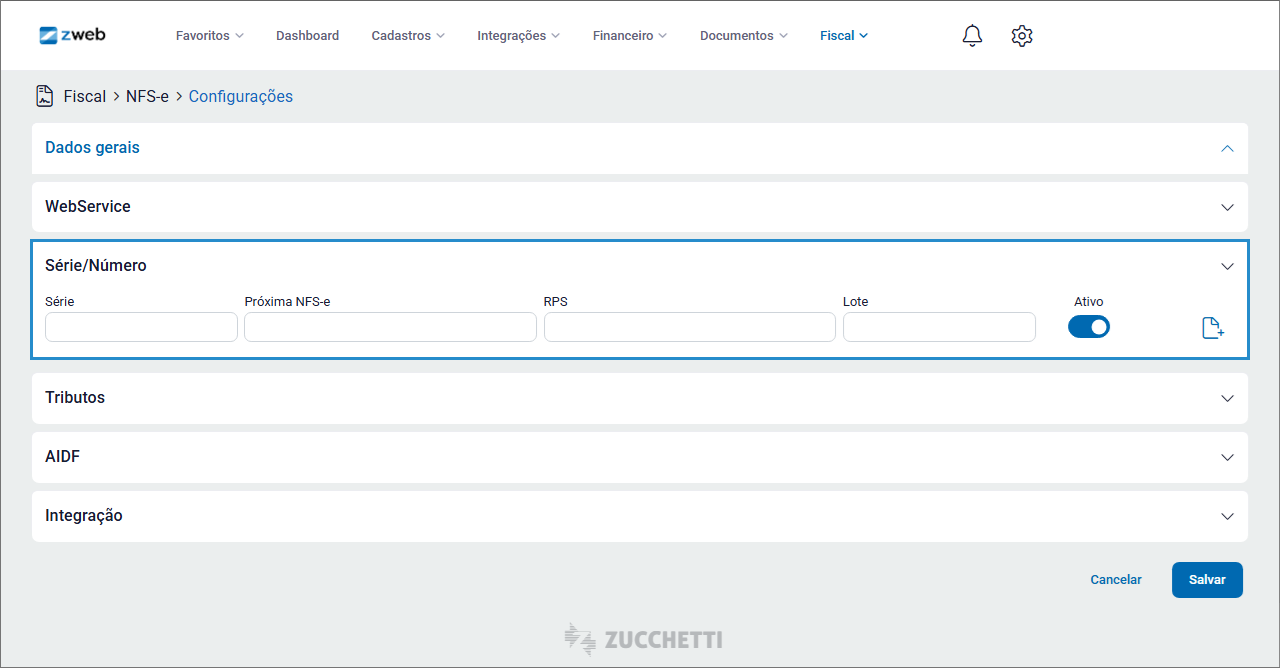This screenshot has width=1280, height=668.
Task: Expand the WebService section
Action: (x=1227, y=207)
